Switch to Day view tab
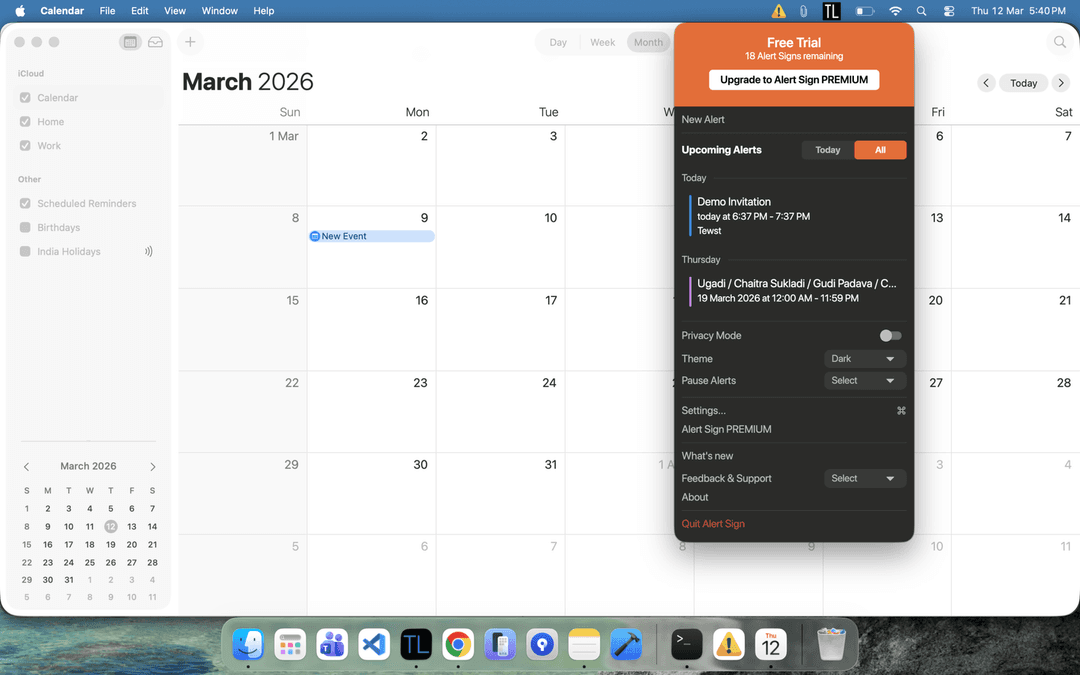 pyautogui.click(x=558, y=43)
